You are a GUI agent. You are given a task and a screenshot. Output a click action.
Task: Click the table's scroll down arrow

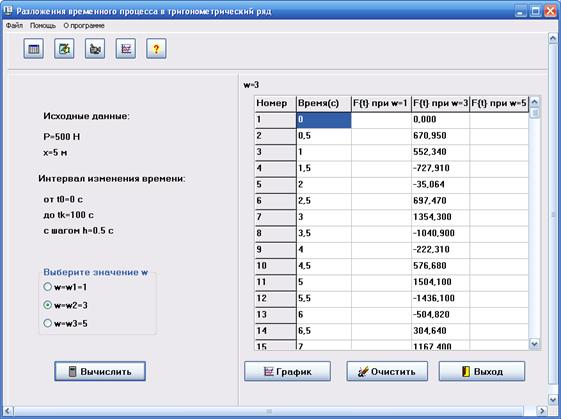click(535, 344)
